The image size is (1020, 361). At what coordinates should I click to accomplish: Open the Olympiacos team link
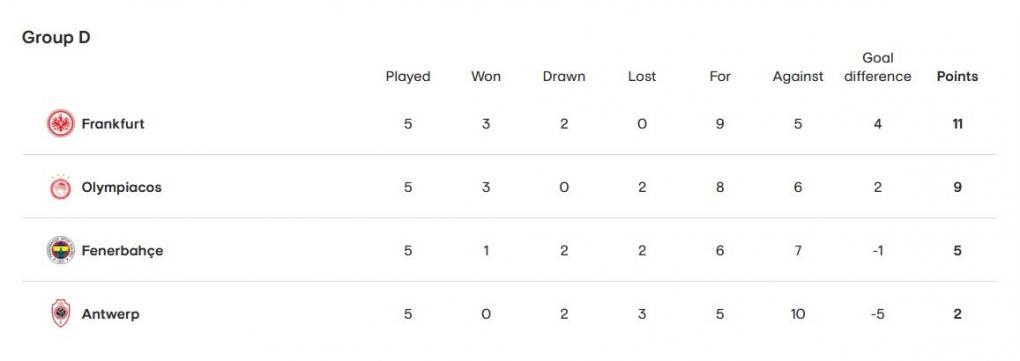(121, 187)
